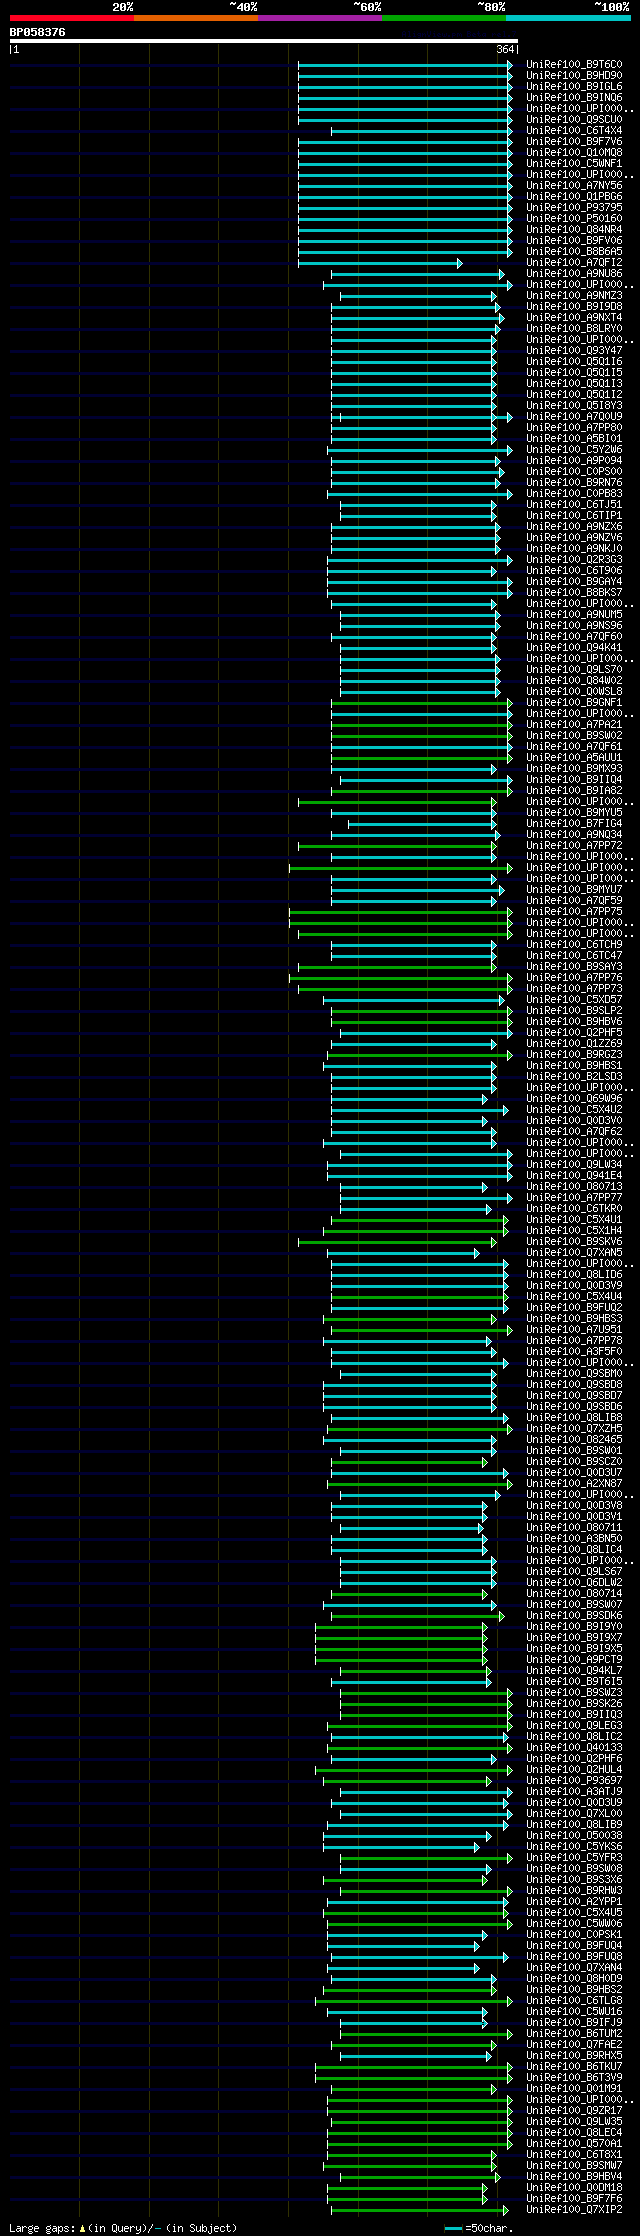Select hit UniRef100_A9NQ34
This screenshot has width=640, height=2236.
click(574, 835)
